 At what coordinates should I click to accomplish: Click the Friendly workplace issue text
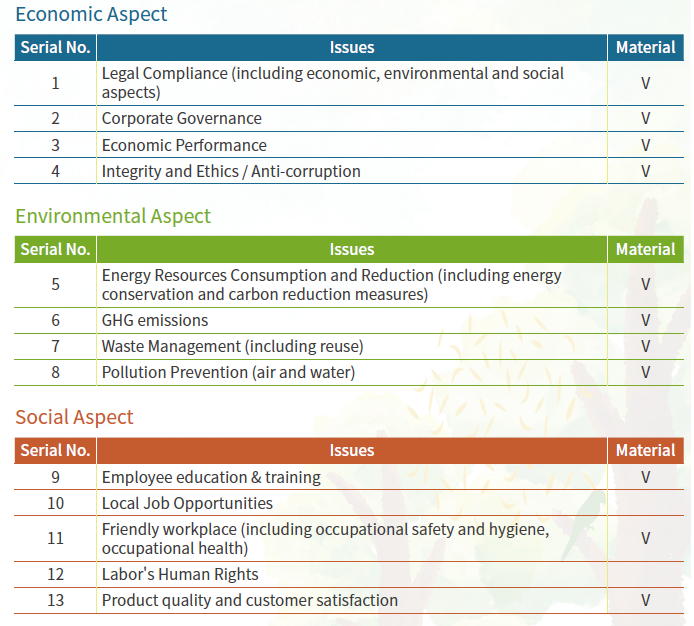pyautogui.click(x=325, y=538)
